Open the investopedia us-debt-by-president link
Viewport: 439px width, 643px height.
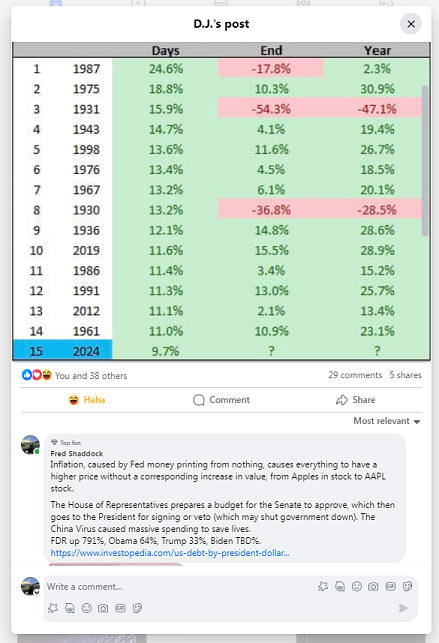pyautogui.click(x=170, y=553)
